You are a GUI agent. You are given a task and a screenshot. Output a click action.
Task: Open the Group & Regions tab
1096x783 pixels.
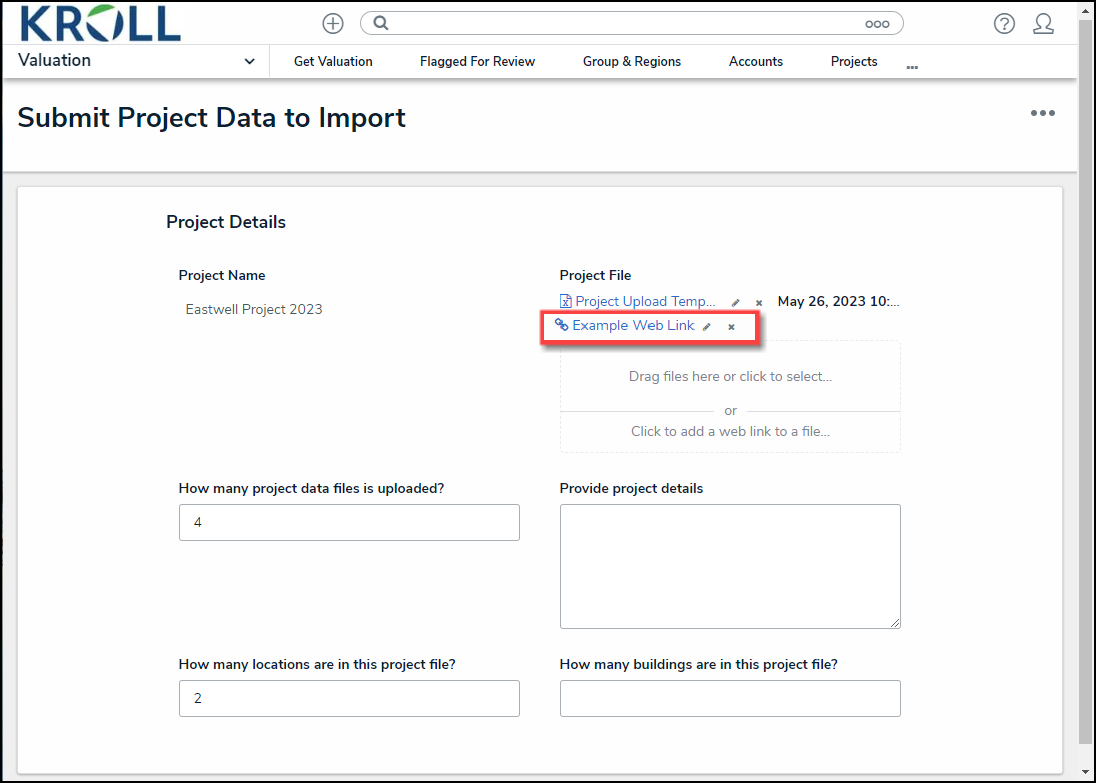(632, 62)
